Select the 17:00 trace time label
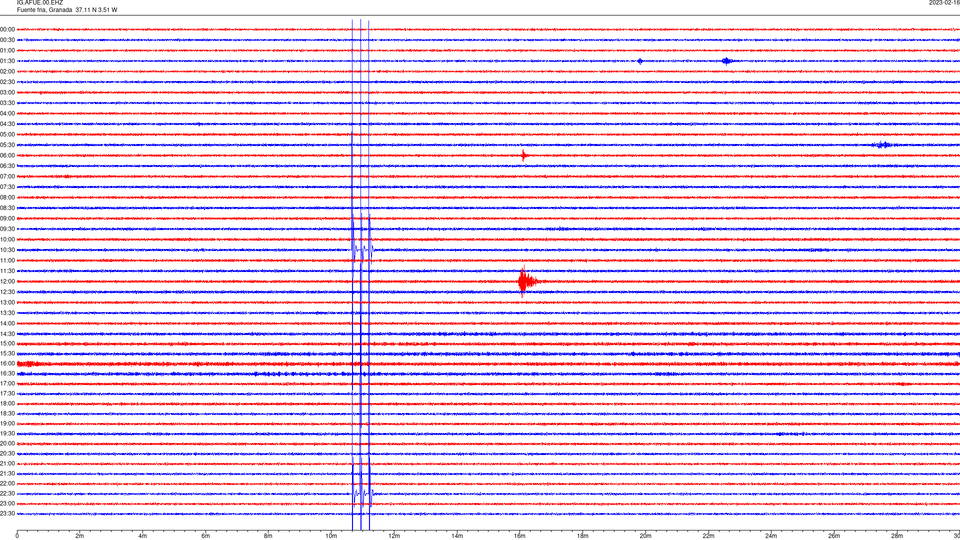 7,384
